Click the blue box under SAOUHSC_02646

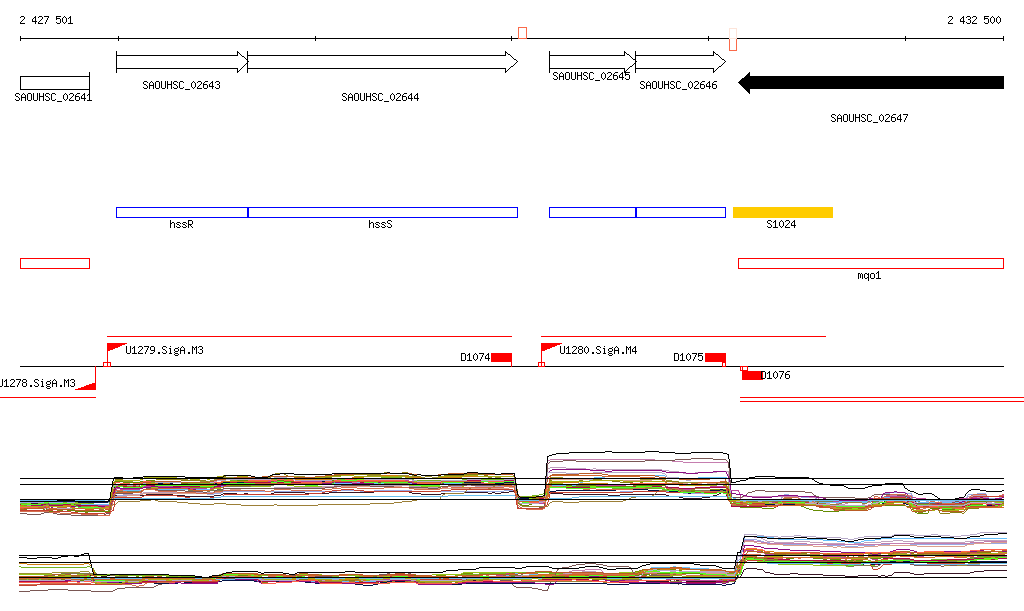tap(680, 212)
